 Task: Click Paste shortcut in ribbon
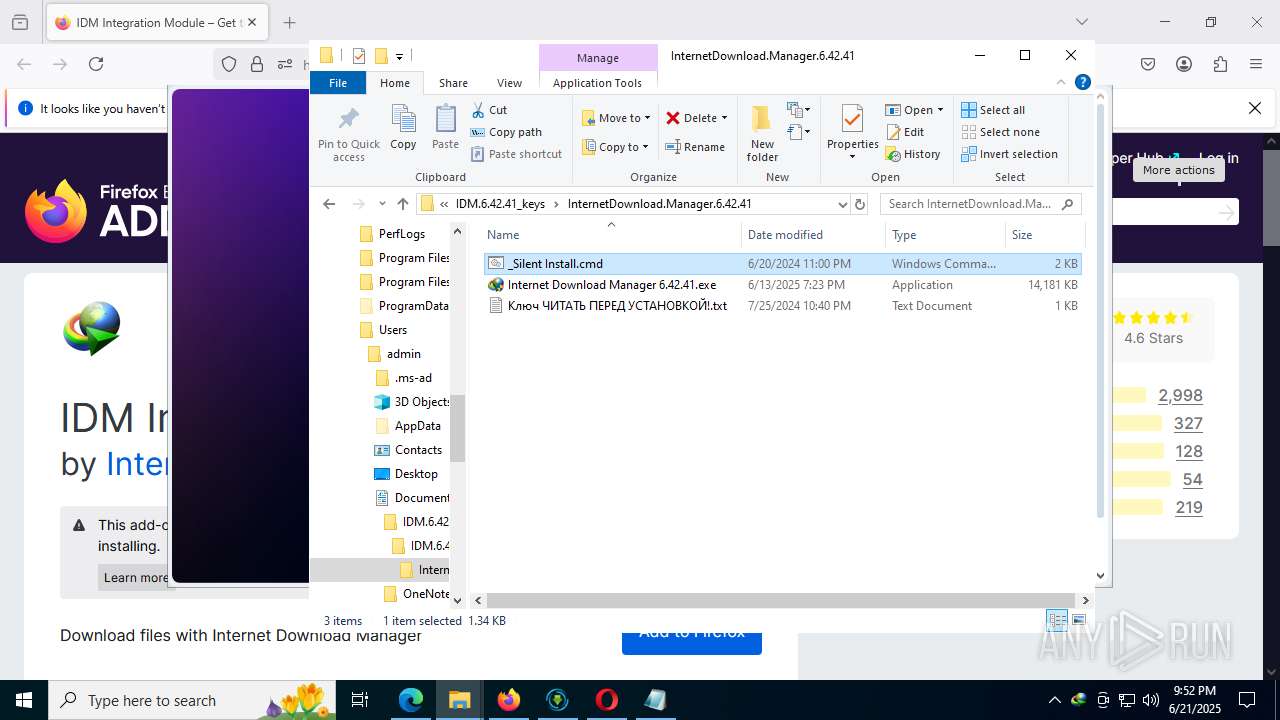tap(517, 154)
